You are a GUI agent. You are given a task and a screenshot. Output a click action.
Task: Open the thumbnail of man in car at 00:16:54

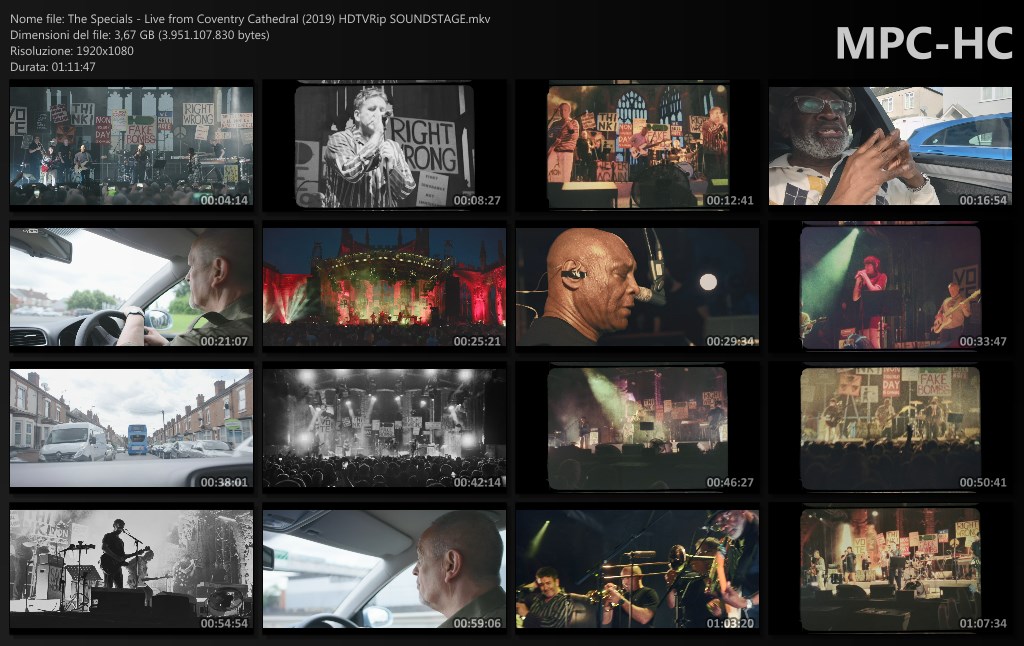click(x=890, y=146)
